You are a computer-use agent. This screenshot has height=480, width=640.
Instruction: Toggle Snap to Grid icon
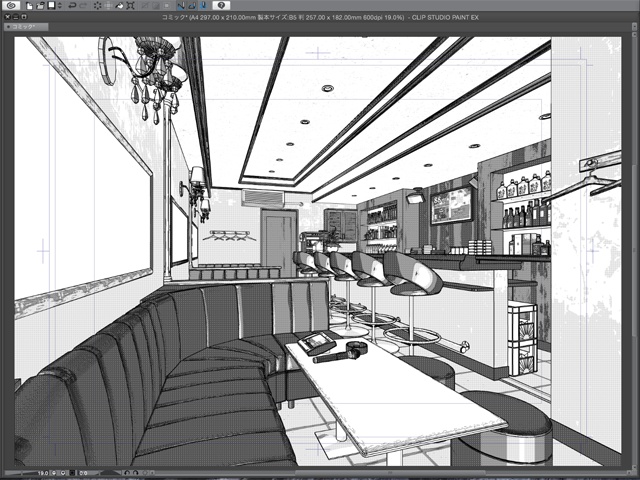(203, 5)
